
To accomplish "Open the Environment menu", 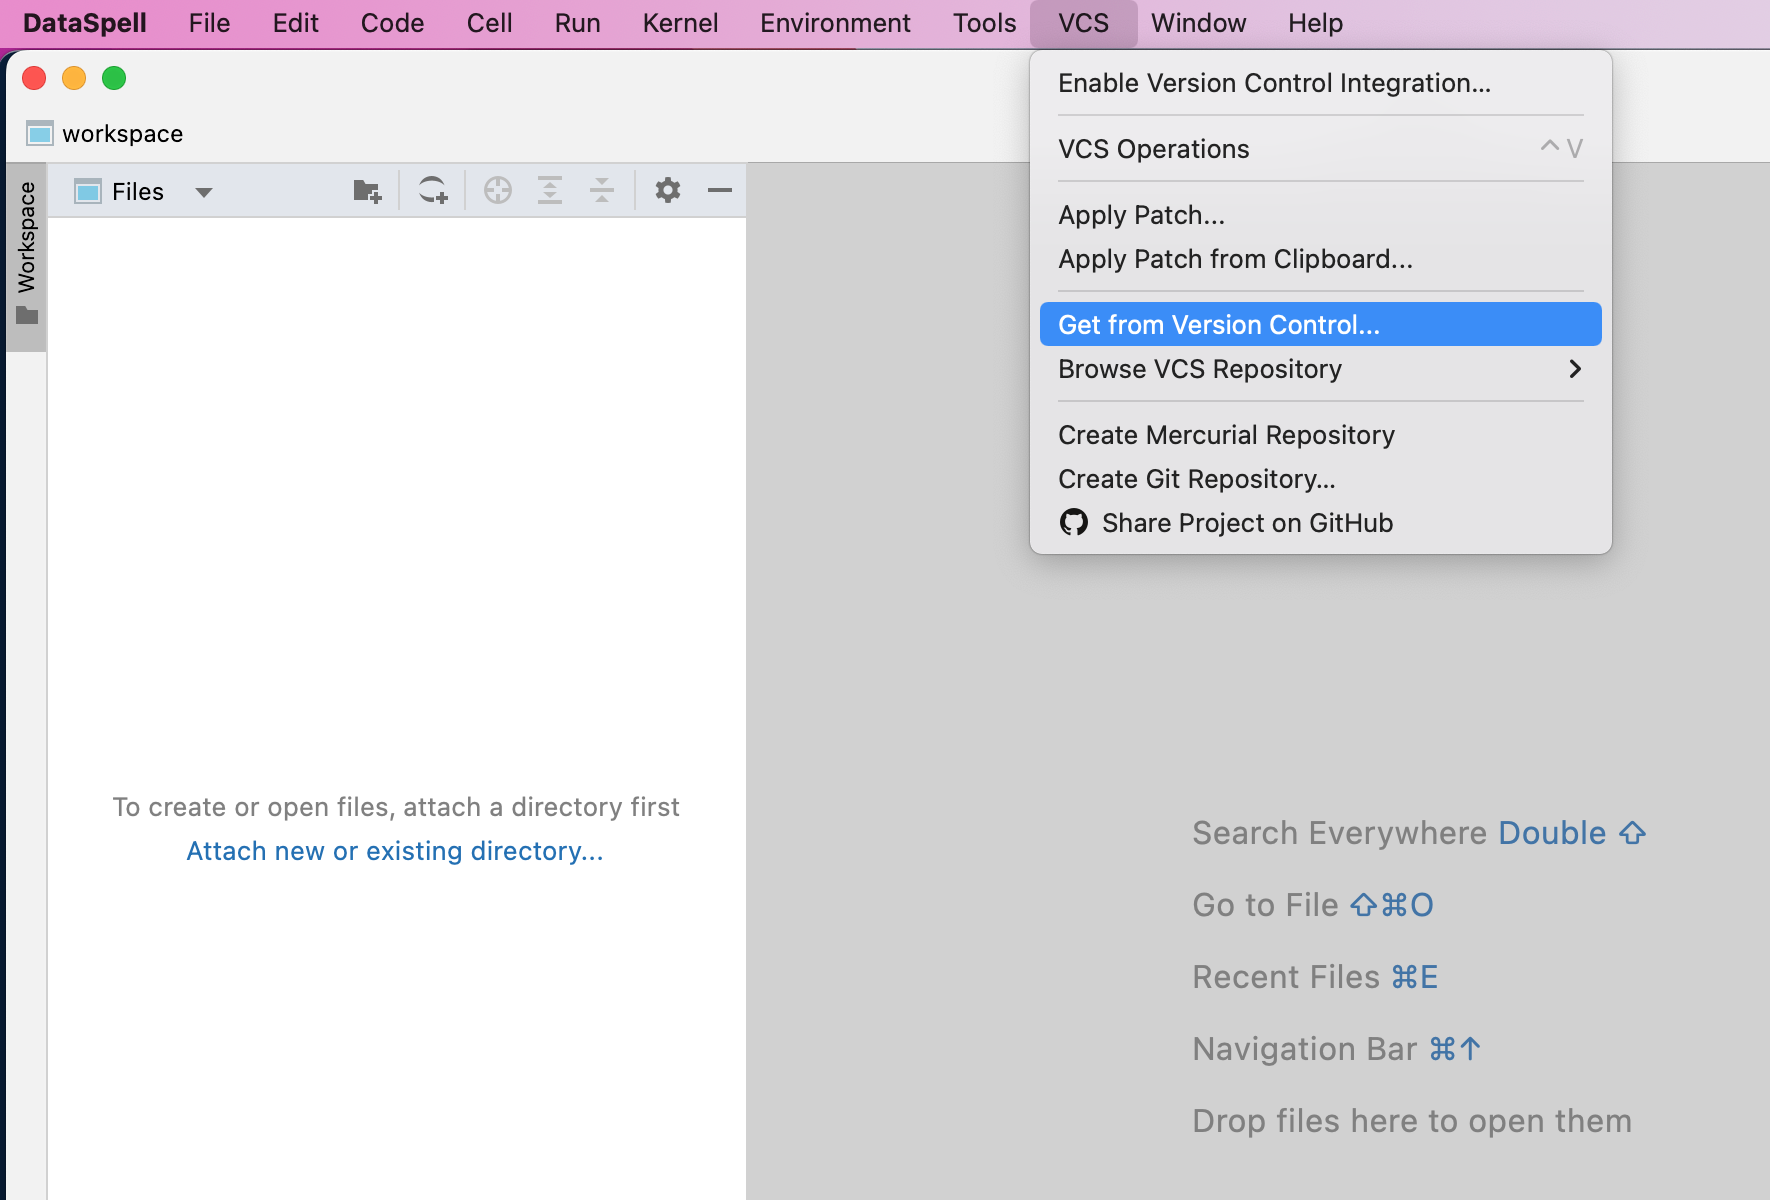I will (835, 23).
